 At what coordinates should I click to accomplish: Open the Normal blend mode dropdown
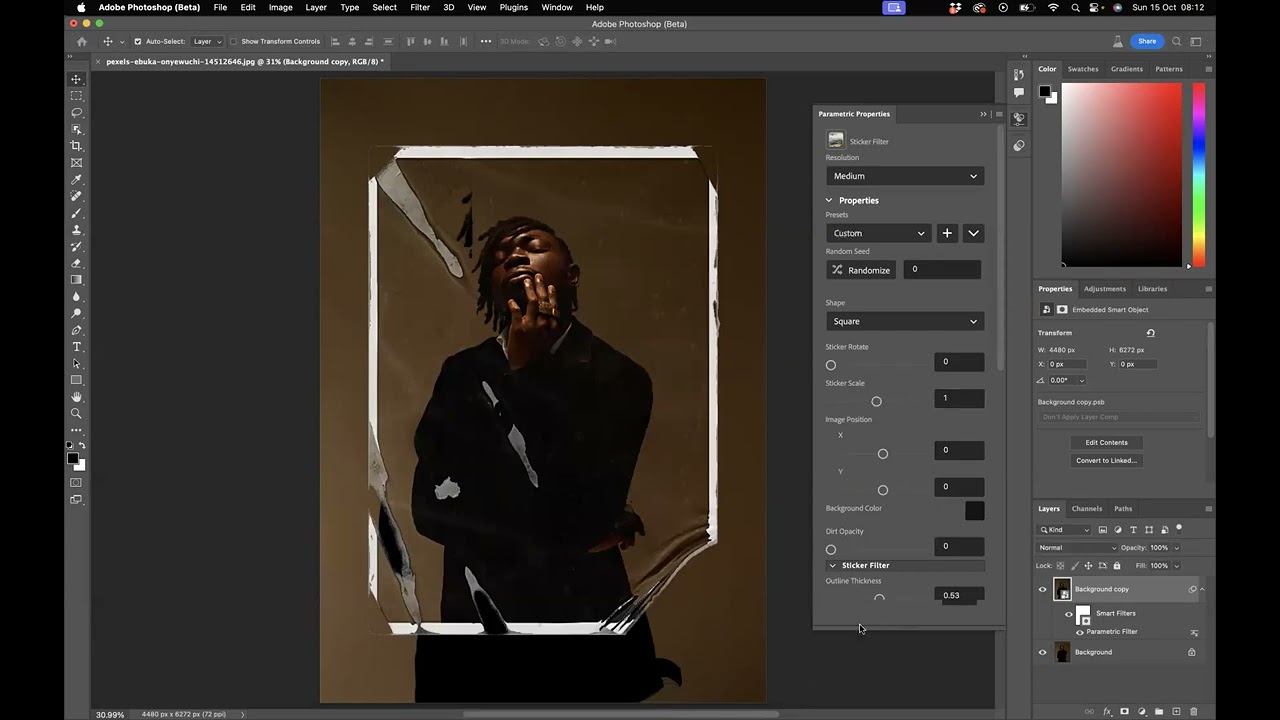click(1077, 547)
